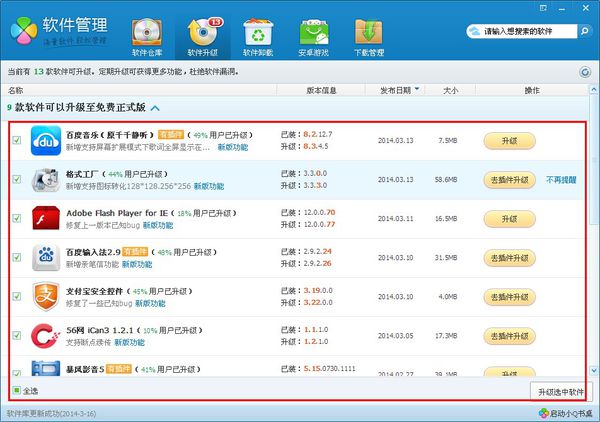
Task: Uncheck the 格式工厂 checkbox
Action: (16, 179)
